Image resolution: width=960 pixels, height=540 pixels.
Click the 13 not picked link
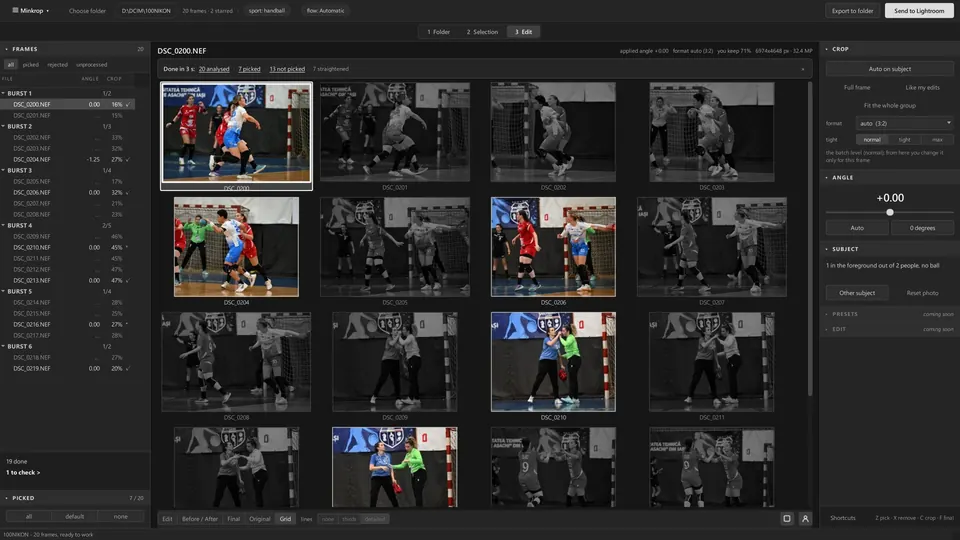click(x=287, y=69)
